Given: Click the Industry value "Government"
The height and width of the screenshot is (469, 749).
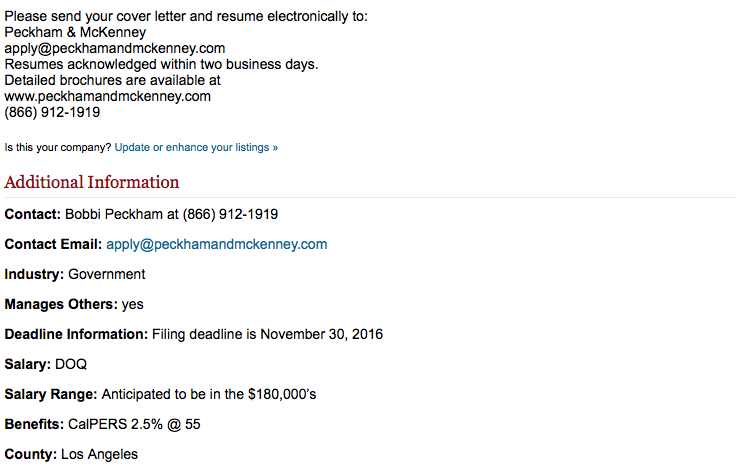Looking at the screenshot, I should pyautogui.click(x=107, y=274).
